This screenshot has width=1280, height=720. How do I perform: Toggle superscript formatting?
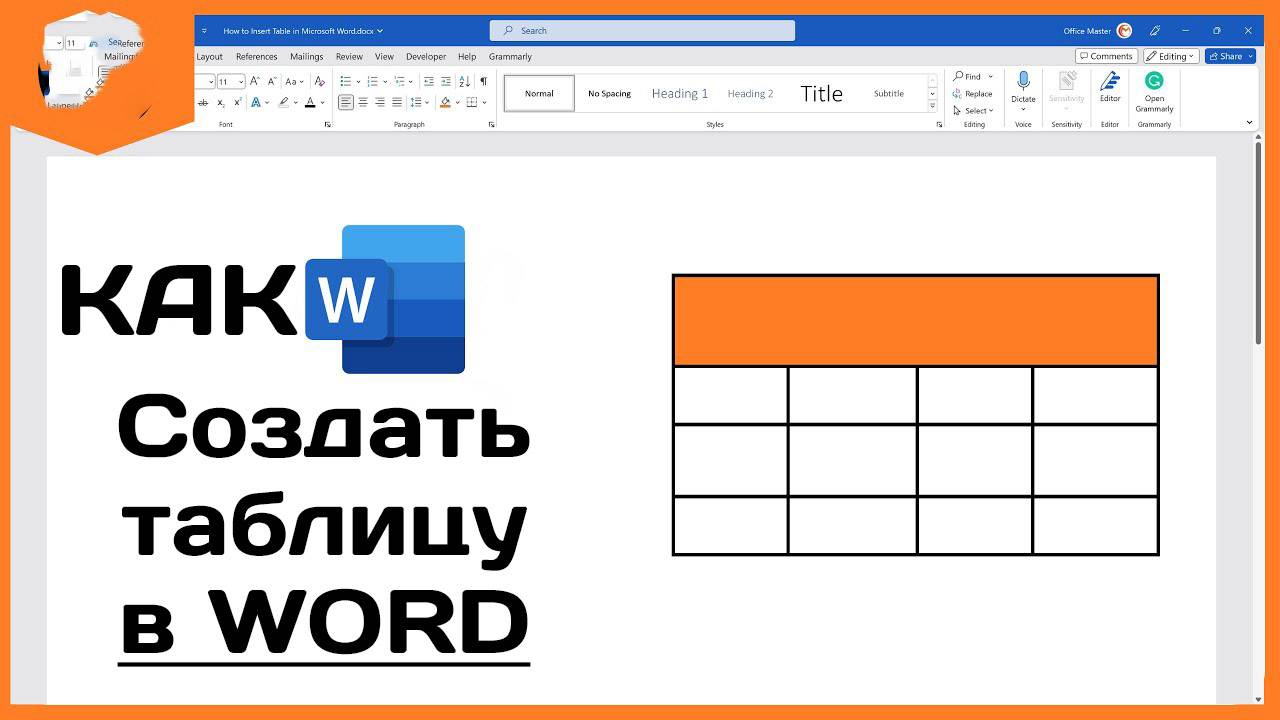pos(238,102)
